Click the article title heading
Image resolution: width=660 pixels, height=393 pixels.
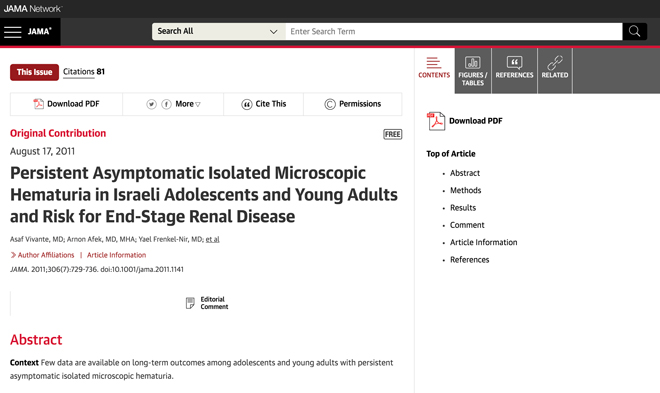[x=204, y=195]
